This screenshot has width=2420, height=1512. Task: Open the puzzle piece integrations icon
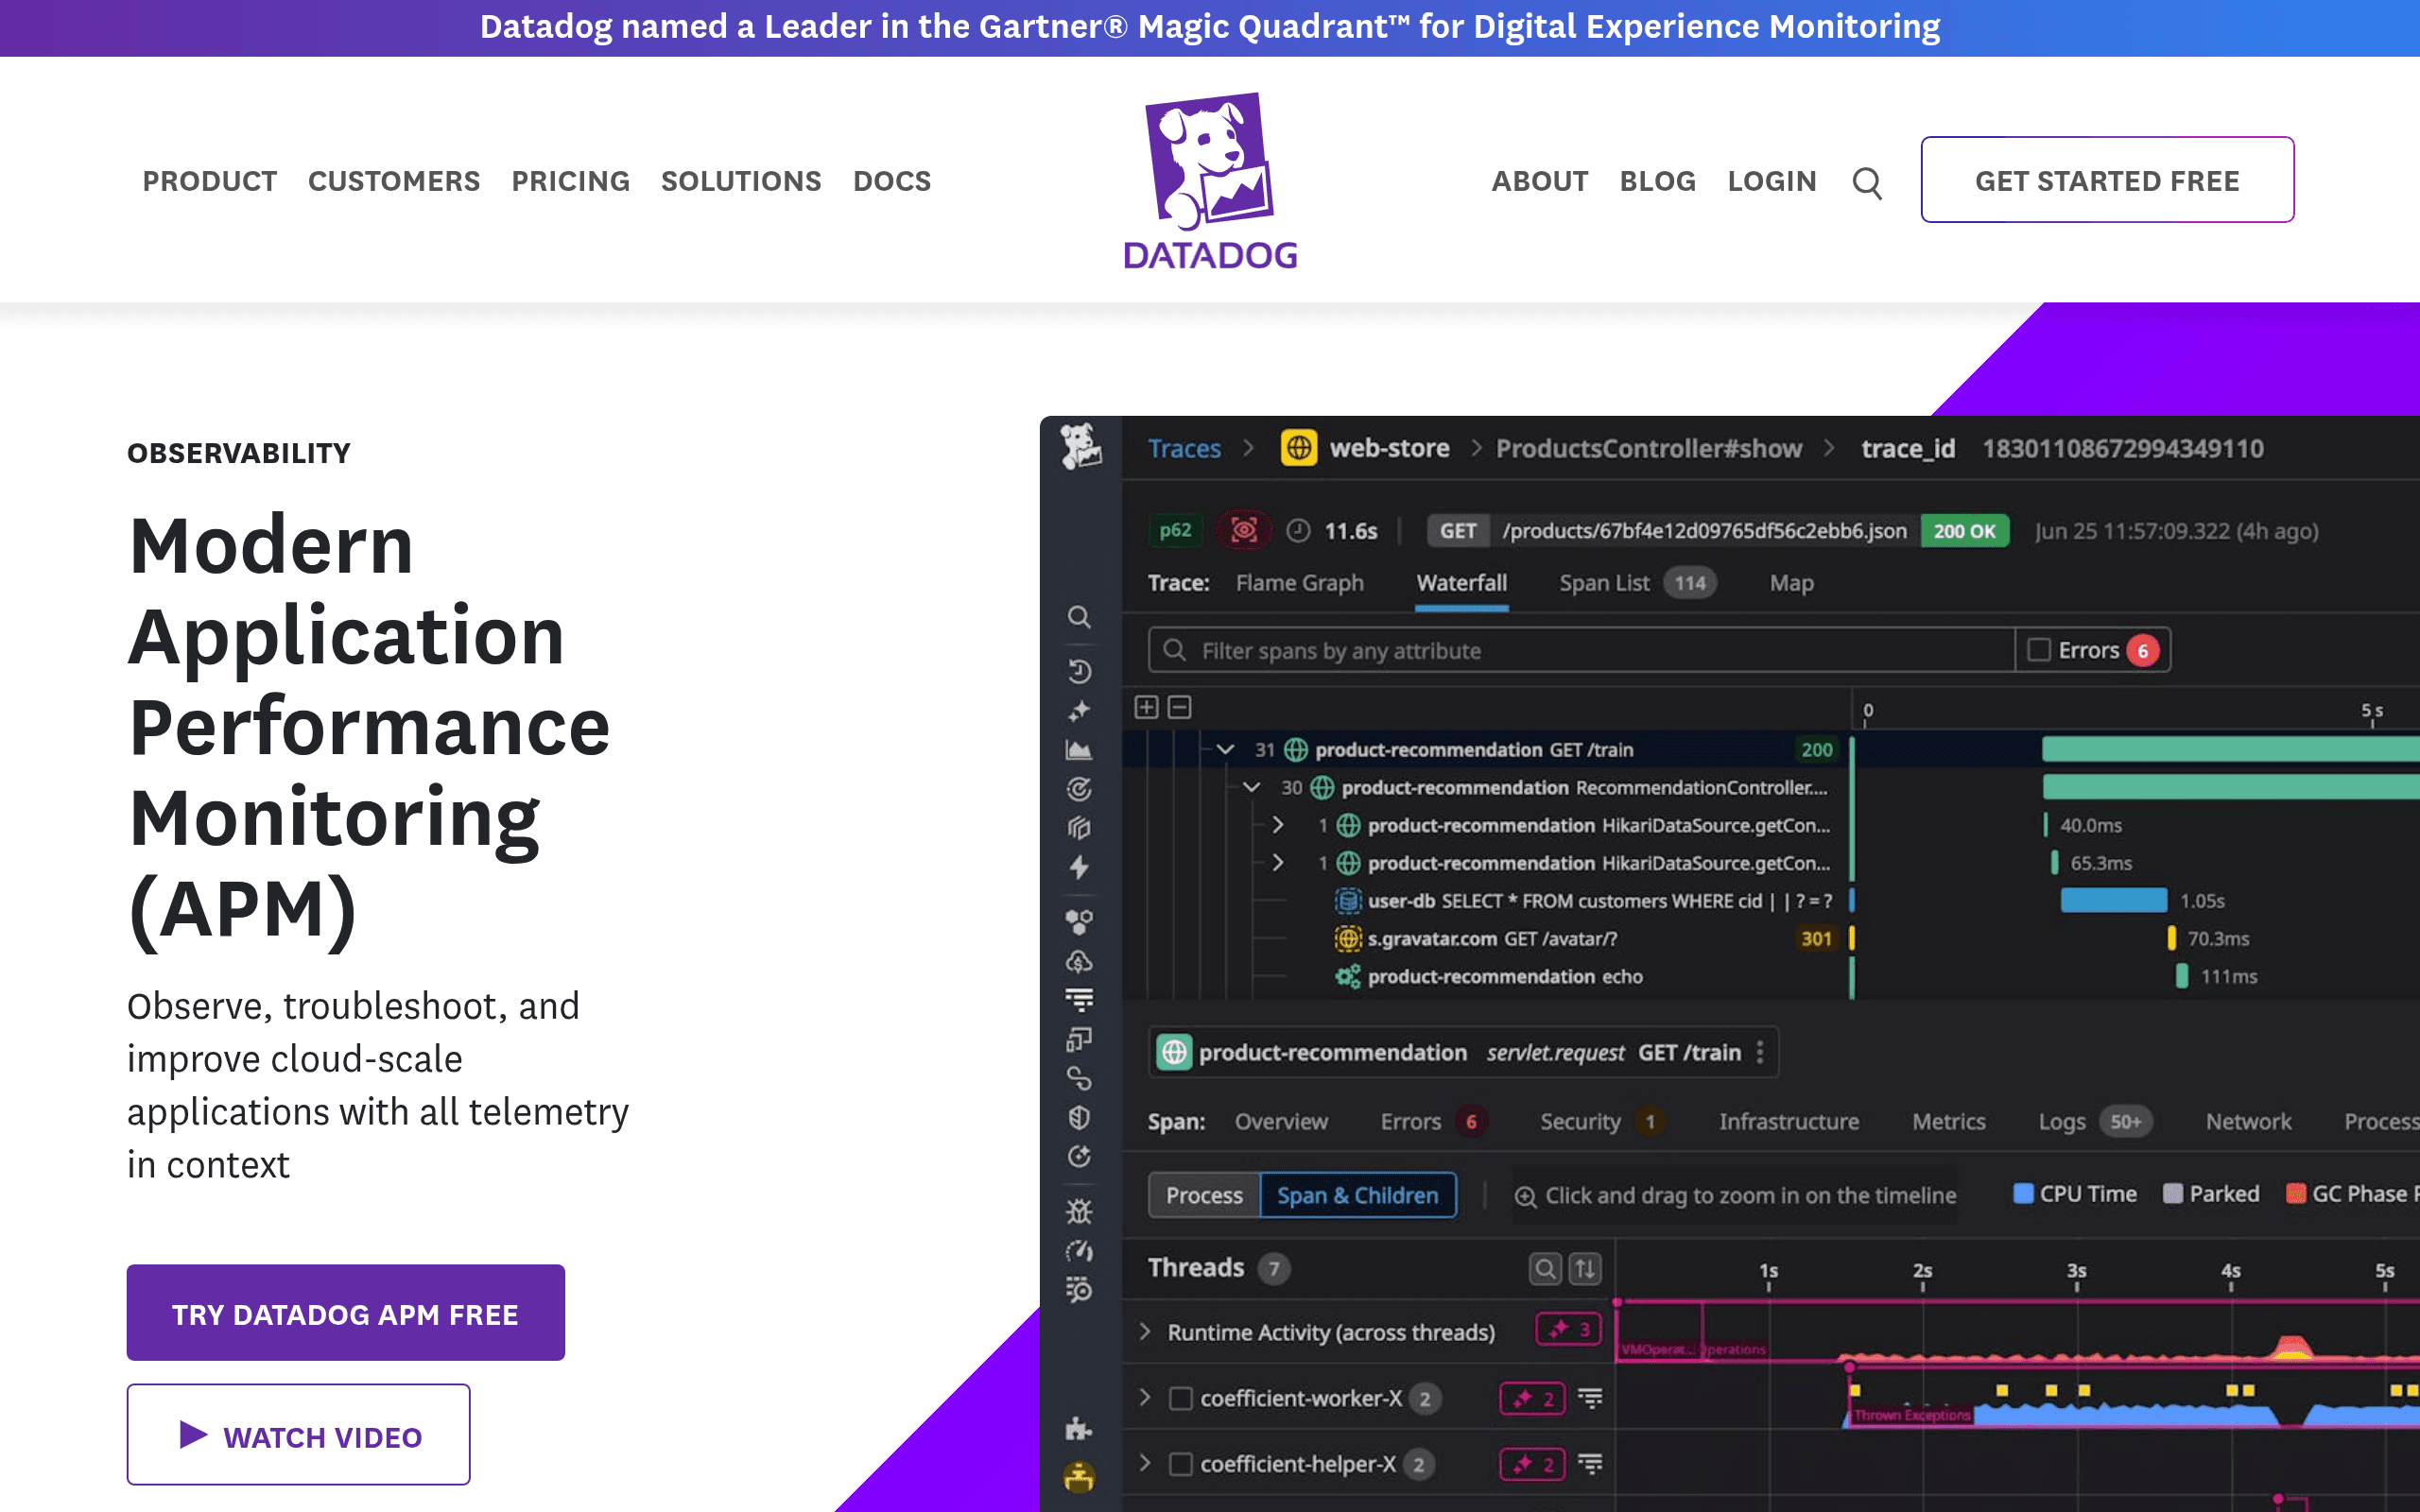pyautogui.click(x=1079, y=1428)
